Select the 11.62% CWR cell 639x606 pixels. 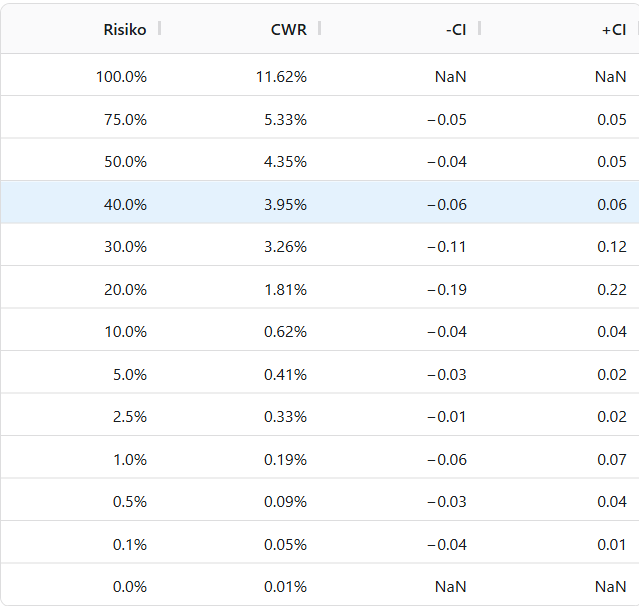coord(285,76)
